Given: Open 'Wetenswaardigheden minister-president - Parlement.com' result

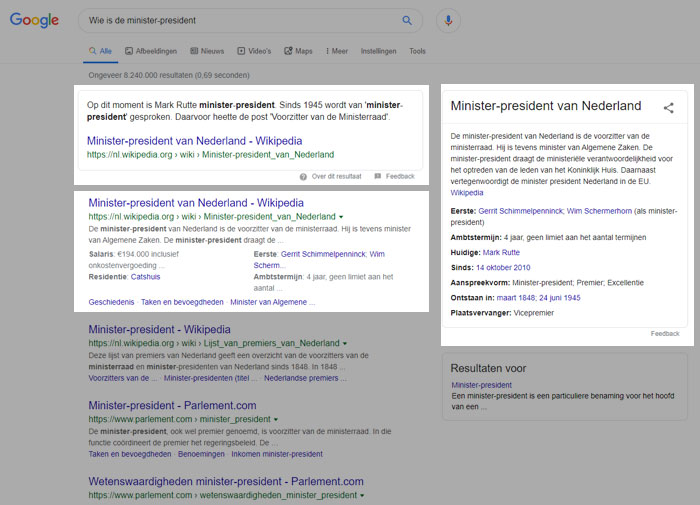Looking at the screenshot, I should point(226,481).
